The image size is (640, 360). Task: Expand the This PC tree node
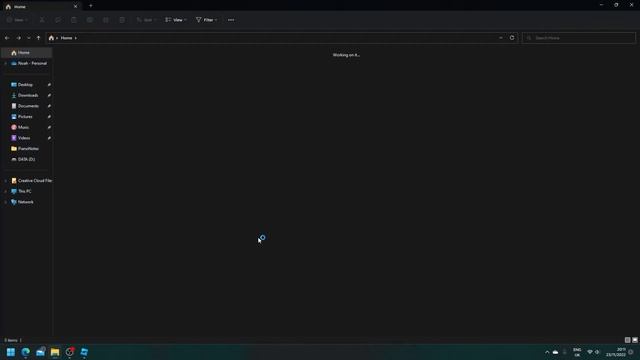pyautogui.click(x=5, y=191)
